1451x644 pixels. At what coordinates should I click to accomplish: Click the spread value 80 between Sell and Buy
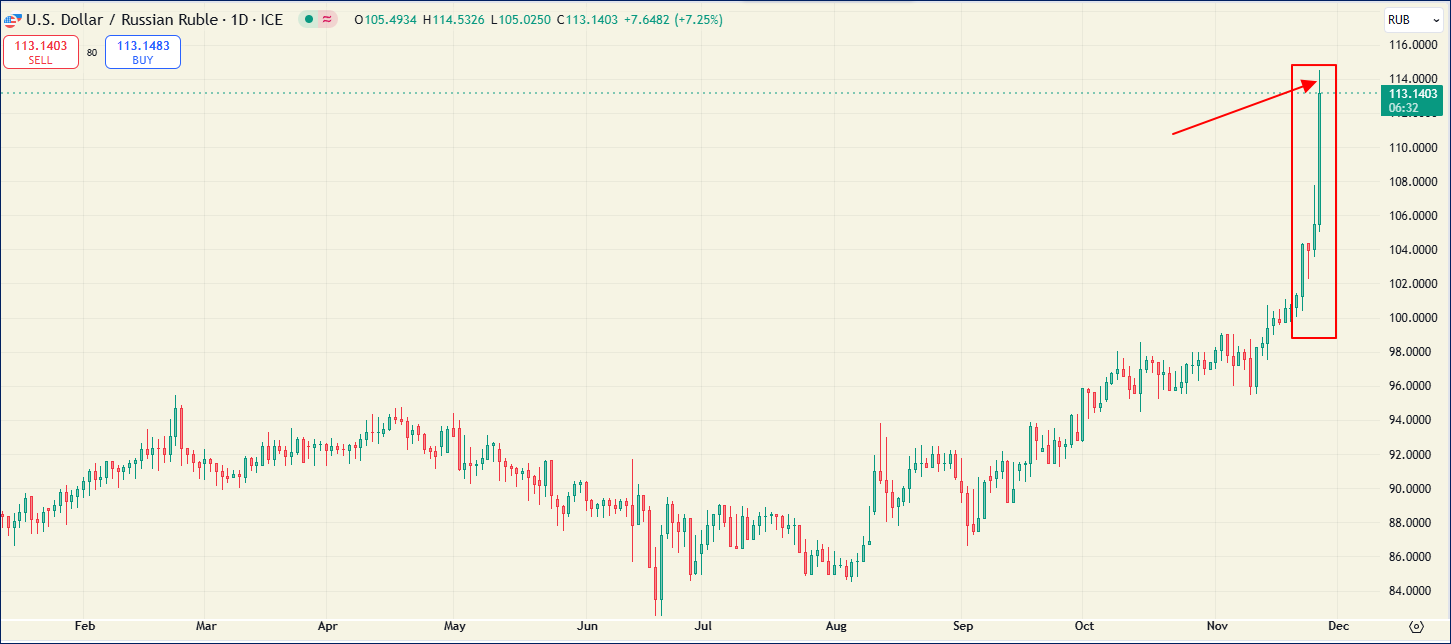[x=92, y=53]
